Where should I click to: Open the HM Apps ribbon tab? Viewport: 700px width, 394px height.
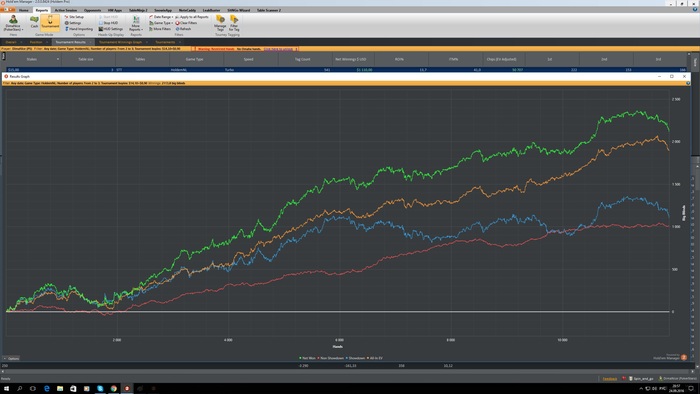(x=115, y=10)
